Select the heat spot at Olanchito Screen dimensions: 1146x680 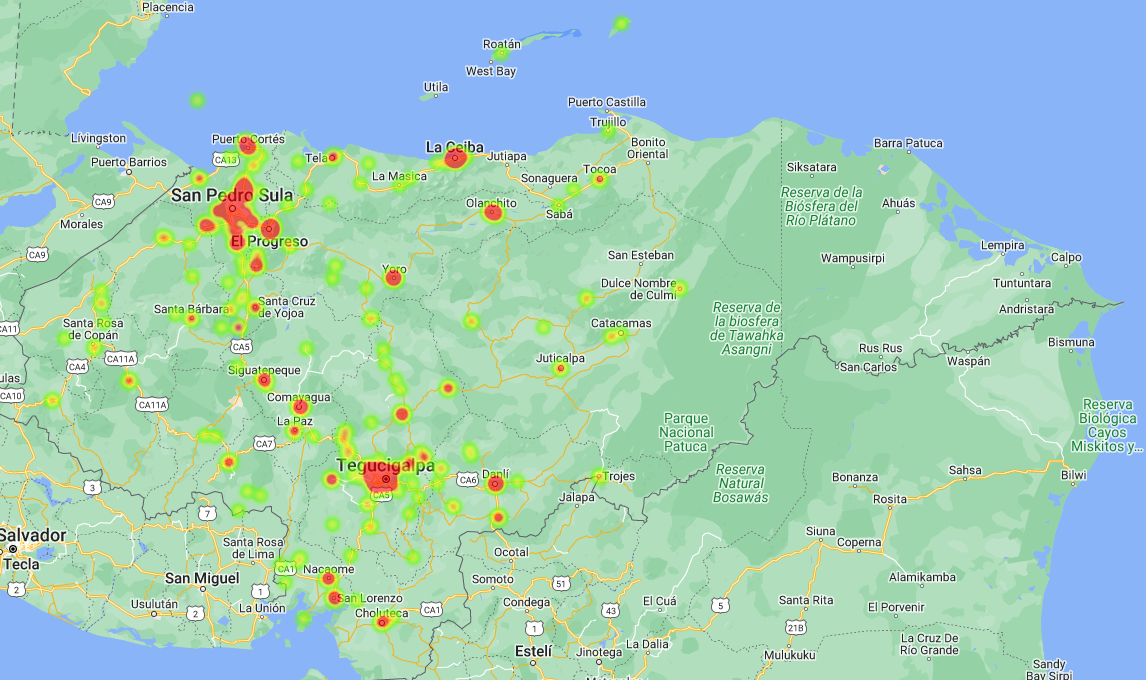492,211
